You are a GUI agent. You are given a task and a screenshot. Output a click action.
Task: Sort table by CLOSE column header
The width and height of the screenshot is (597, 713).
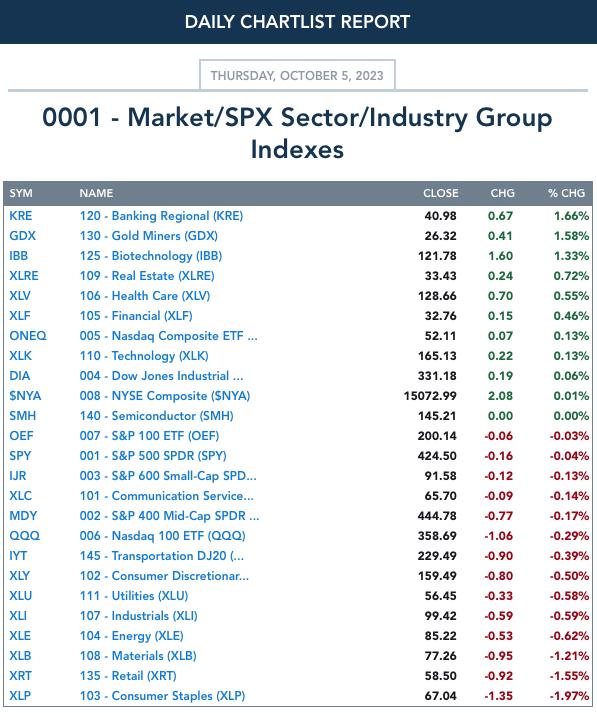pyautogui.click(x=441, y=193)
